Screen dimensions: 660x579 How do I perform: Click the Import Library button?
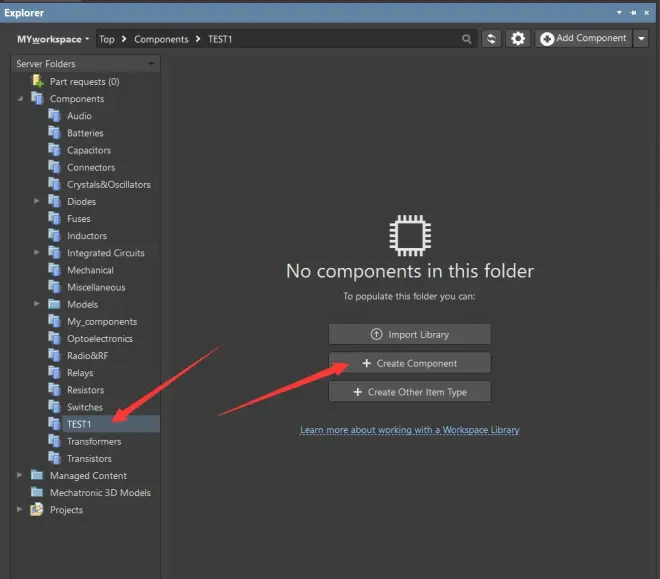410,334
